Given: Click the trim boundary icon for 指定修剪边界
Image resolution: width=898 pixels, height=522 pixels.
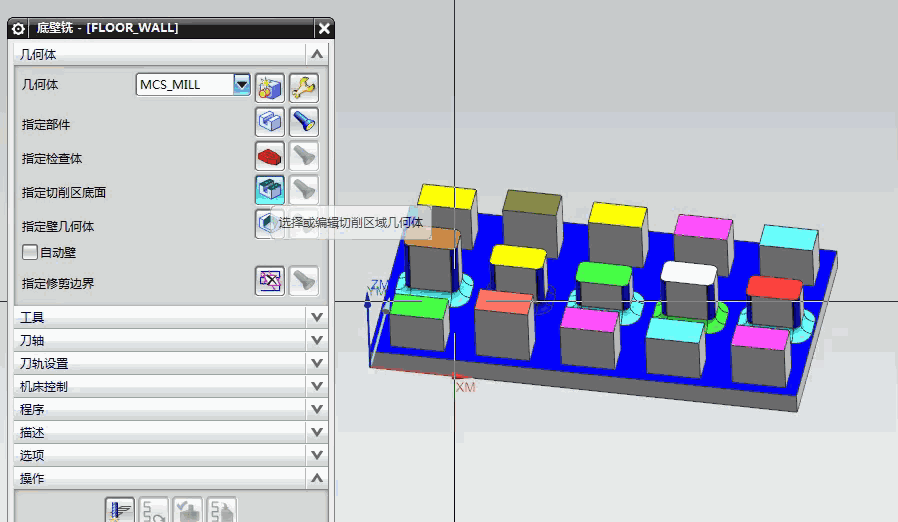Looking at the screenshot, I should click(270, 281).
